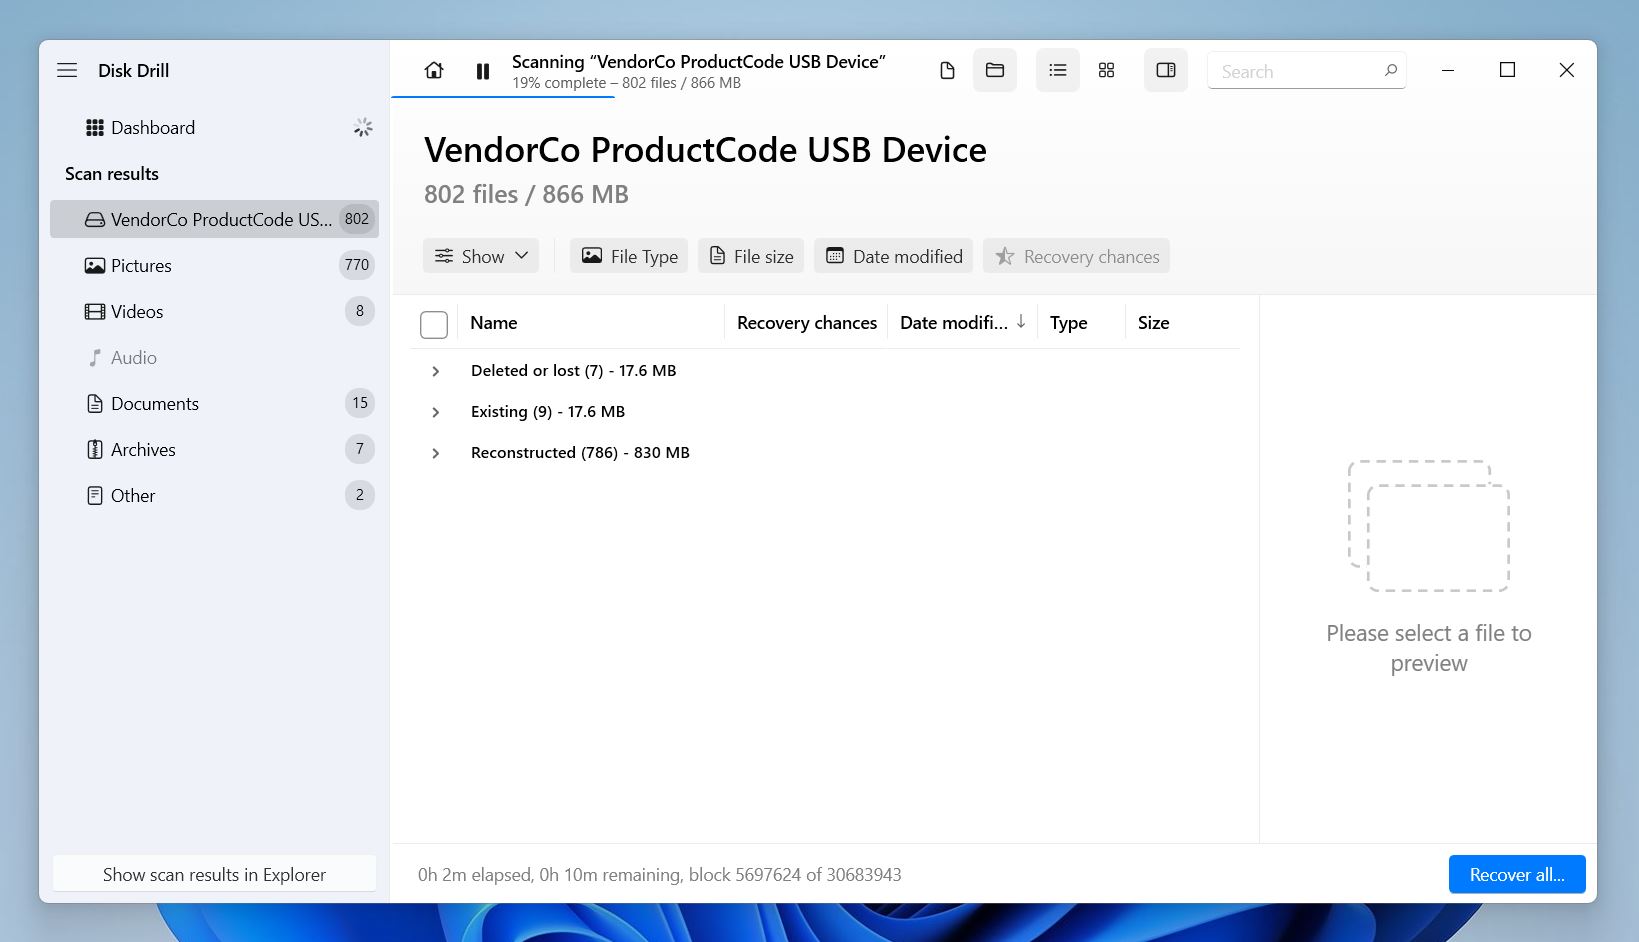Tick the select-all checkbox in the header
Viewport: 1639px width, 942px height.
pyautogui.click(x=434, y=324)
